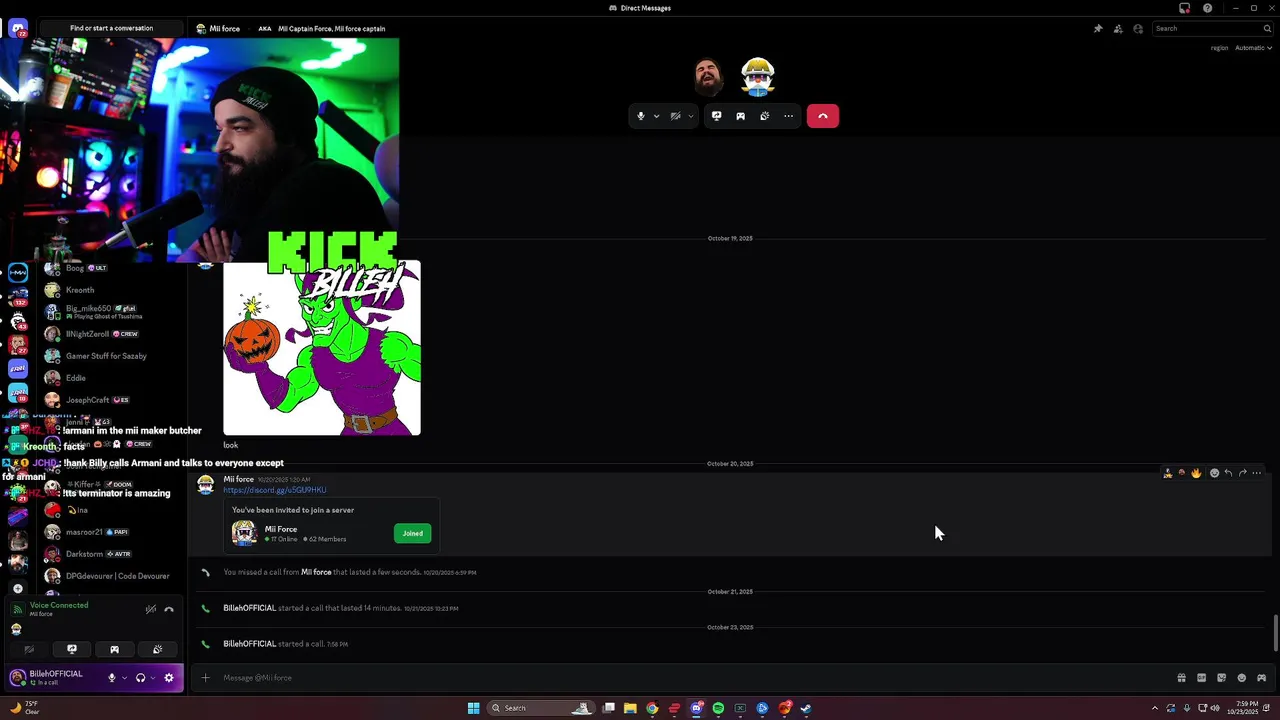Hang up with the red disconnect button
This screenshot has width=1280, height=720.
pos(823,116)
